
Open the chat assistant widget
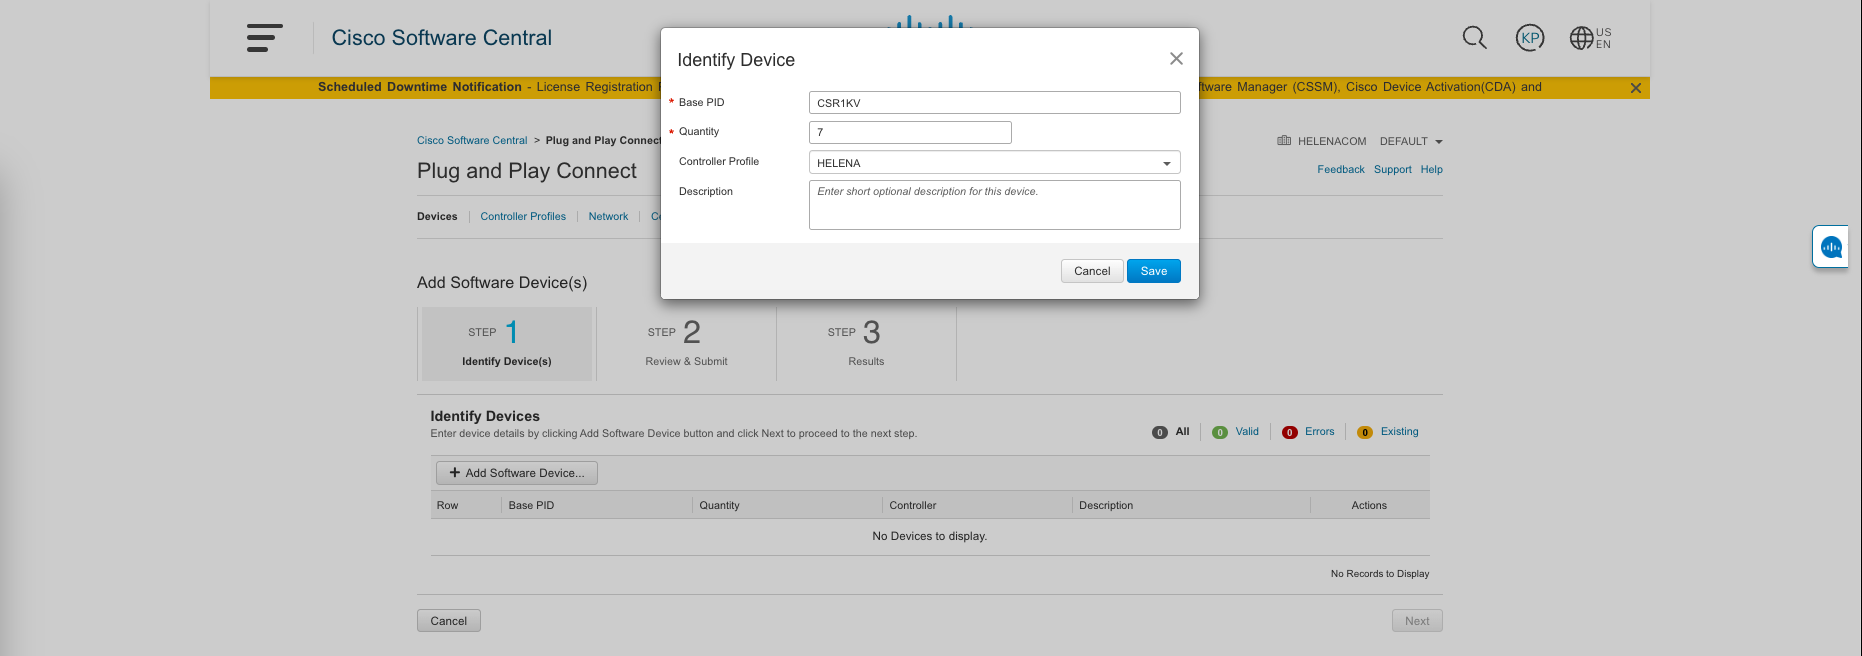click(1831, 247)
